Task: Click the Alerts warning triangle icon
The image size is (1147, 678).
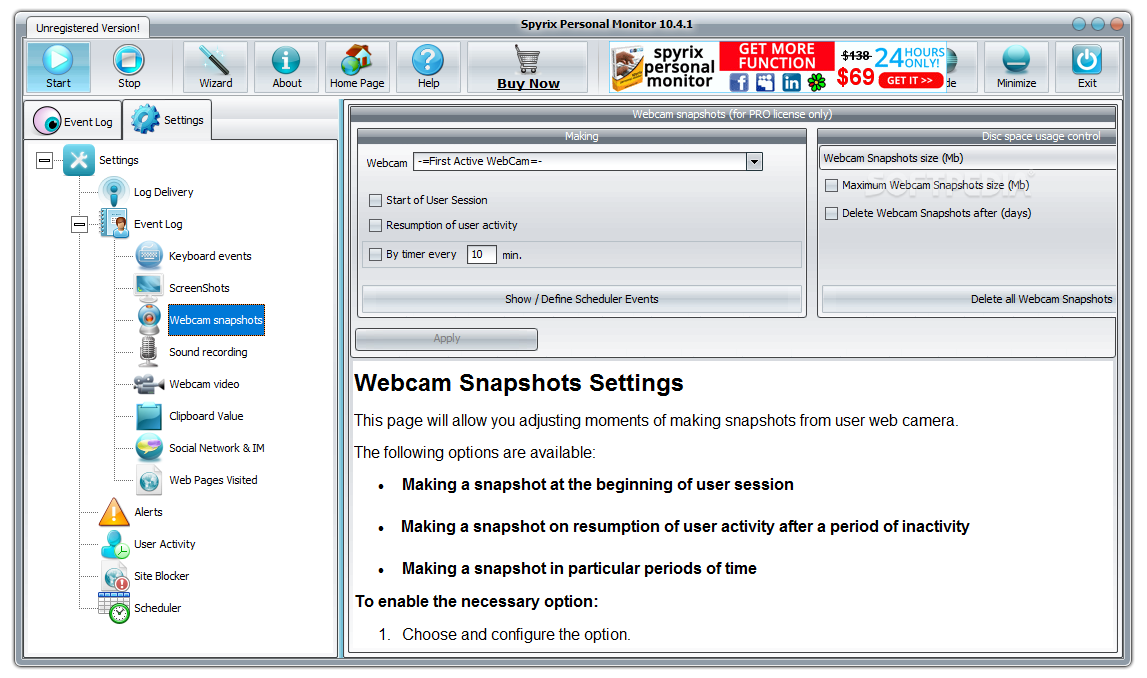Action: click(114, 512)
